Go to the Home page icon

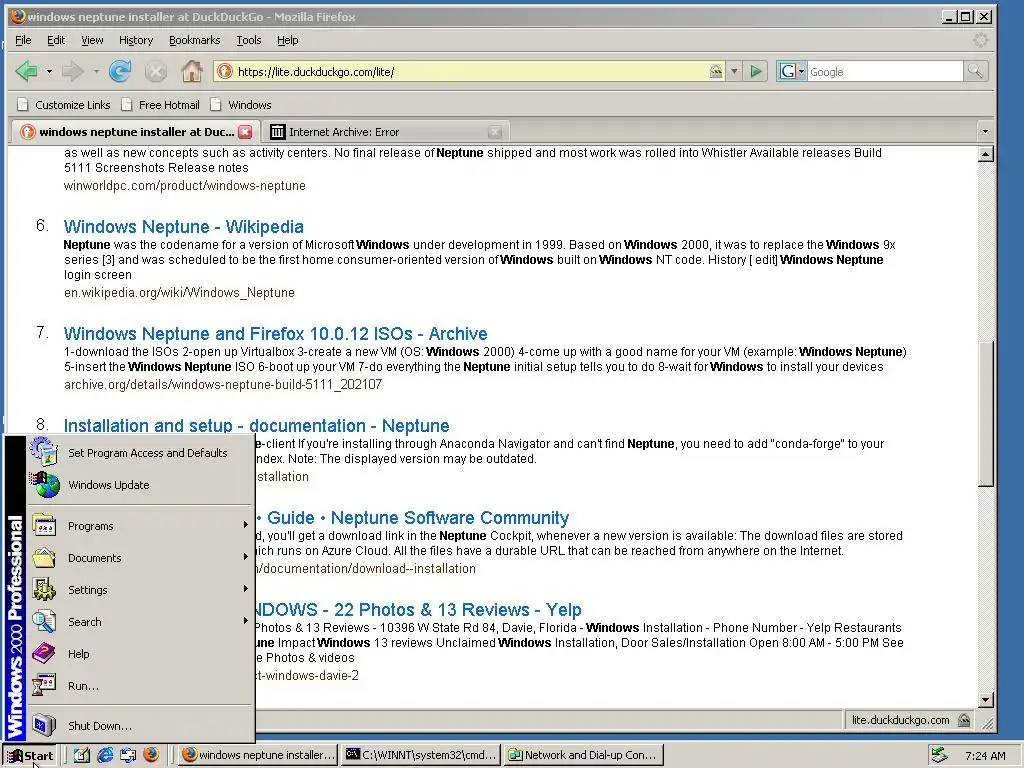tap(191, 71)
